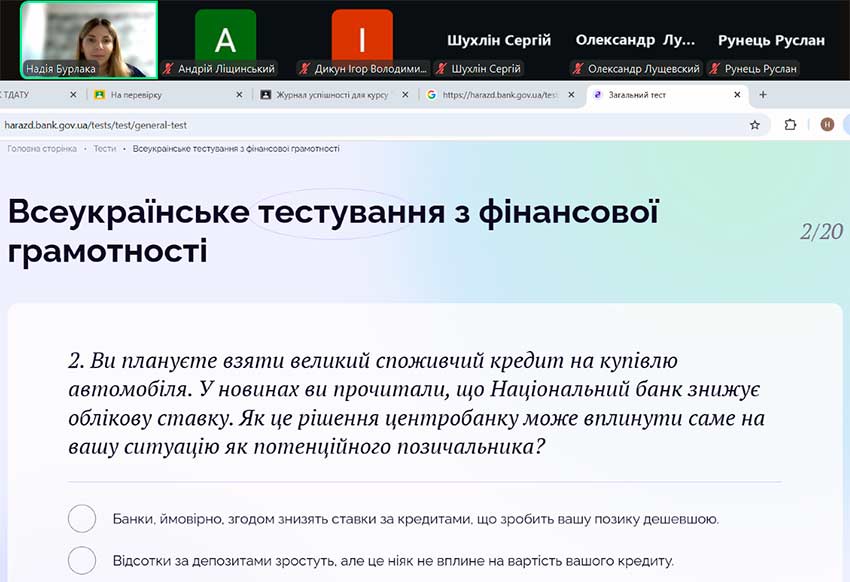Click muted mic icon for Рунець Руслан
Viewport: 850px width, 582px height.
tap(716, 69)
